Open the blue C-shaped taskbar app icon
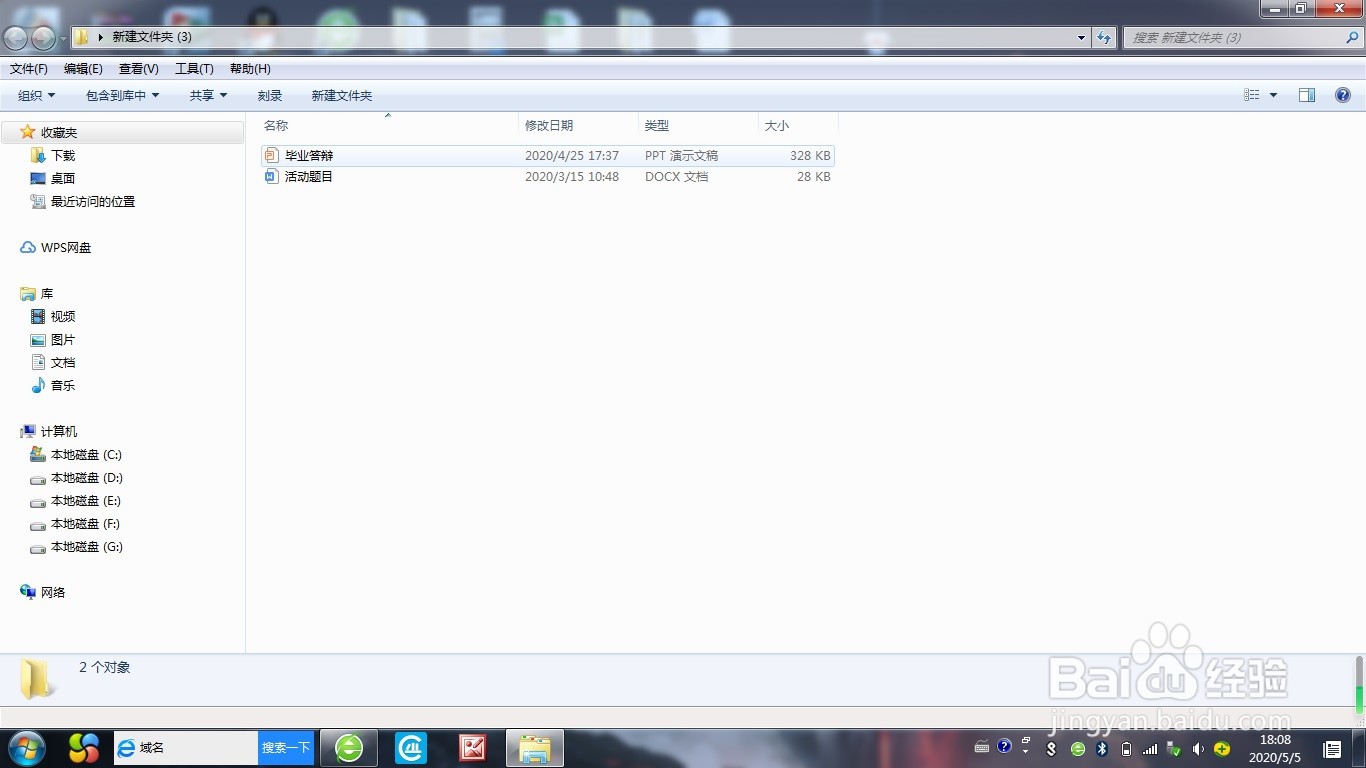 tap(411, 748)
